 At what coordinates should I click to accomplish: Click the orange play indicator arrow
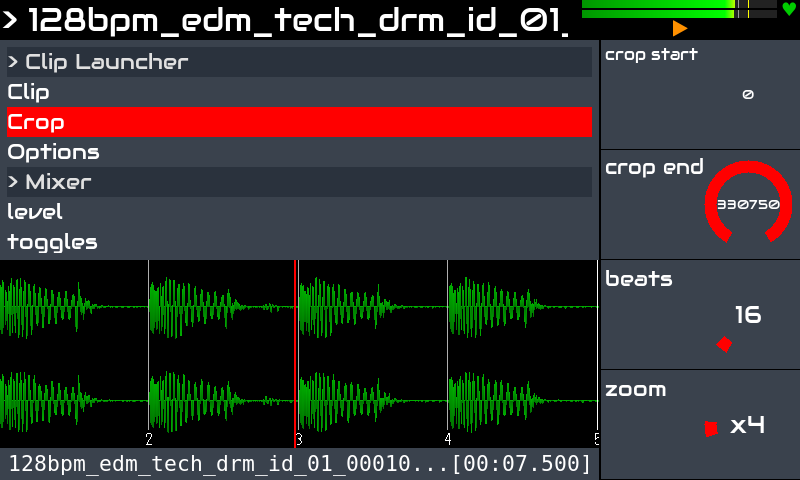click(680, 29)
